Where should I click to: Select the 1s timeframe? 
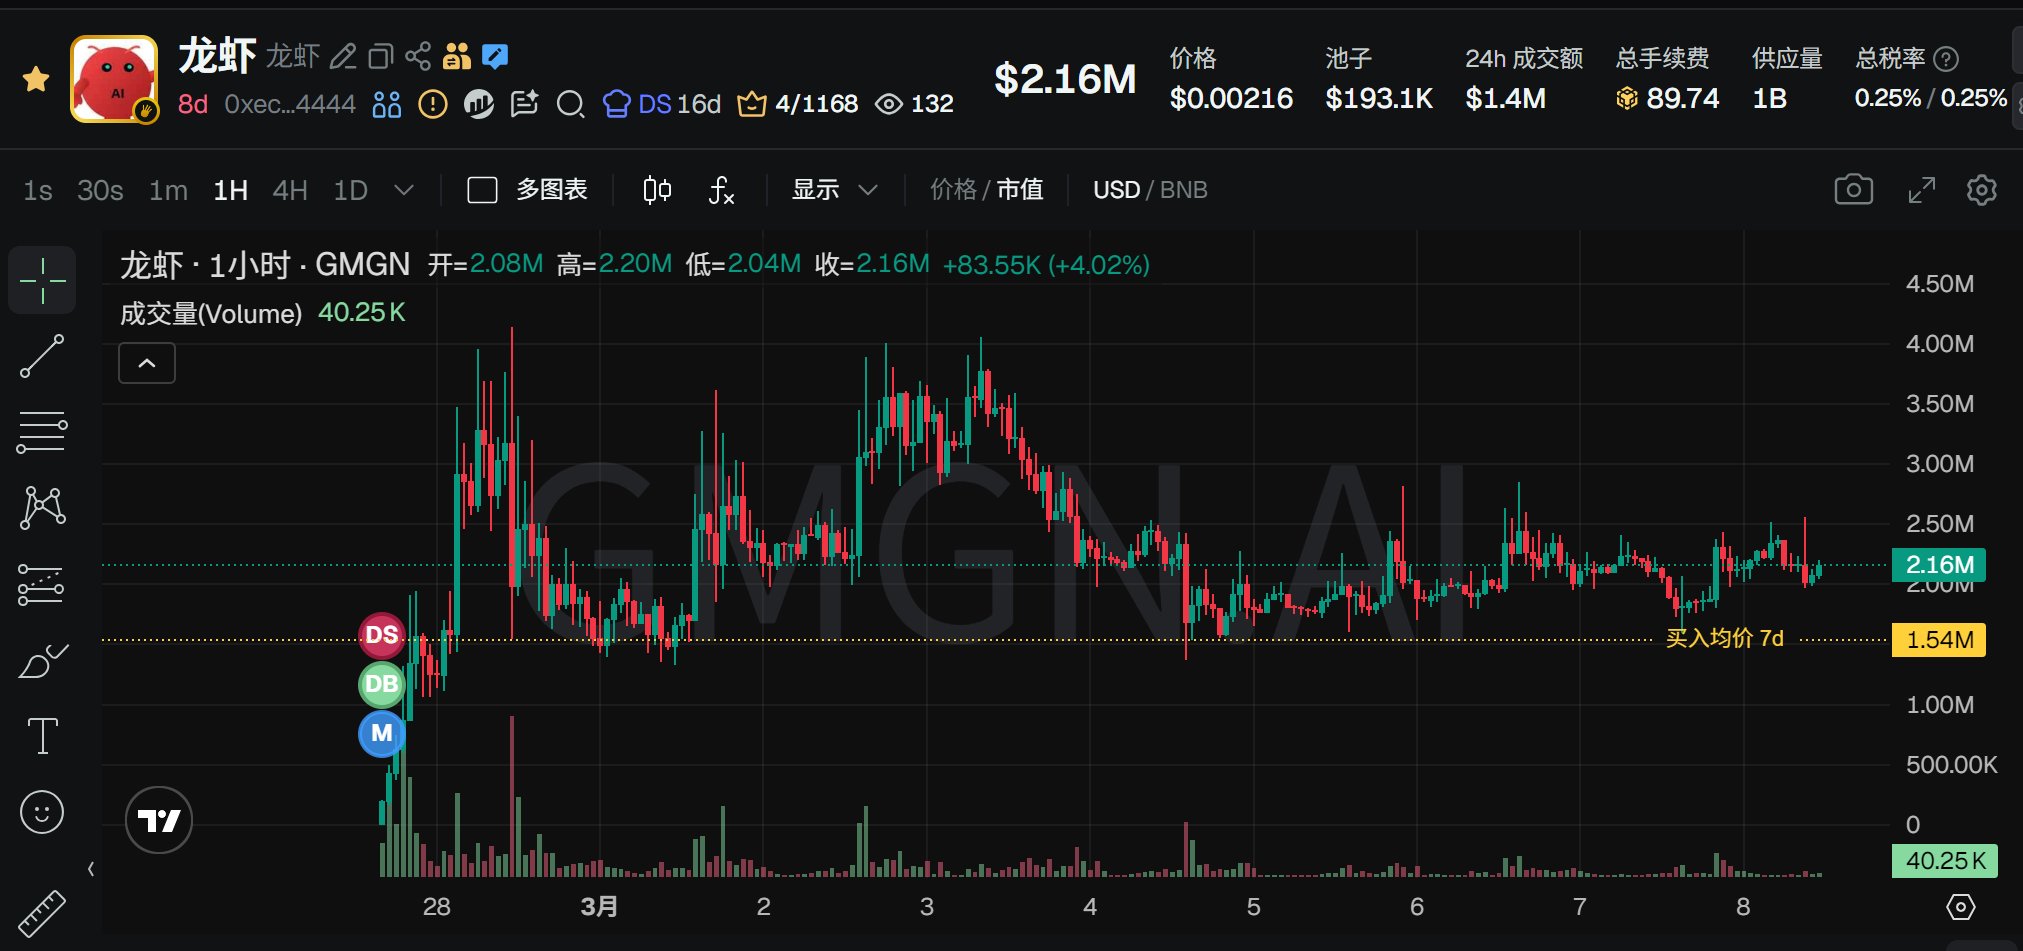(x=38, y=190)
